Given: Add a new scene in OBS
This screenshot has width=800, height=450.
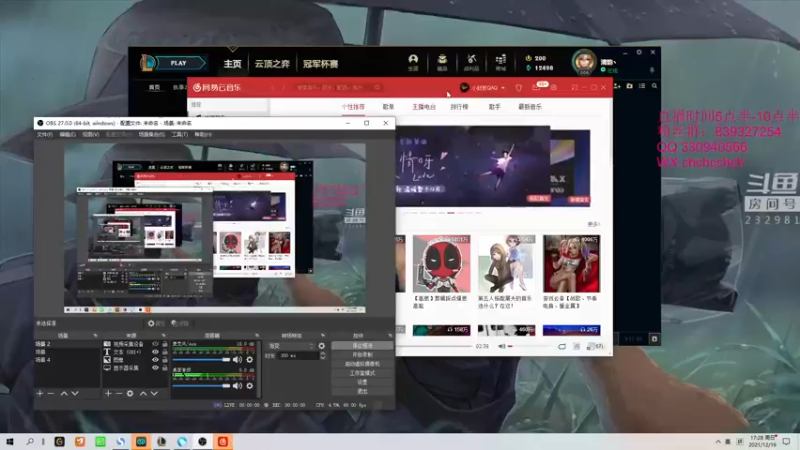Looking at the screenshot, I should 40,393.
